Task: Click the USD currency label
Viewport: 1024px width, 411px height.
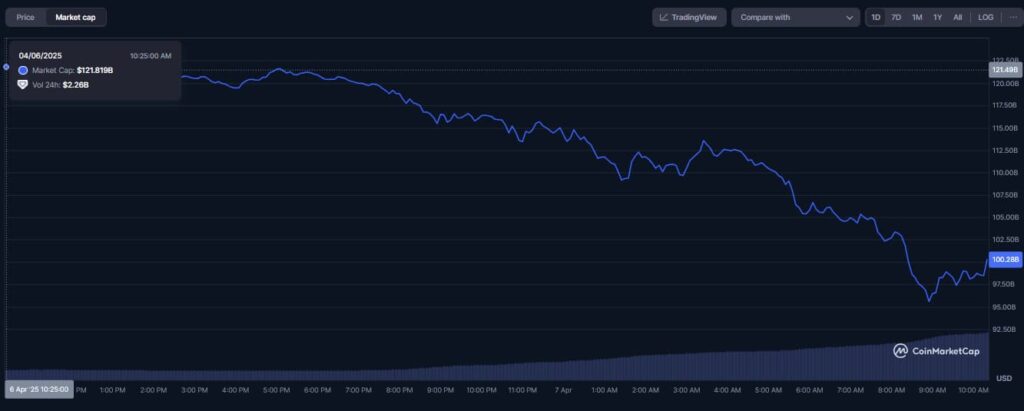Action: click(1004, 378)
